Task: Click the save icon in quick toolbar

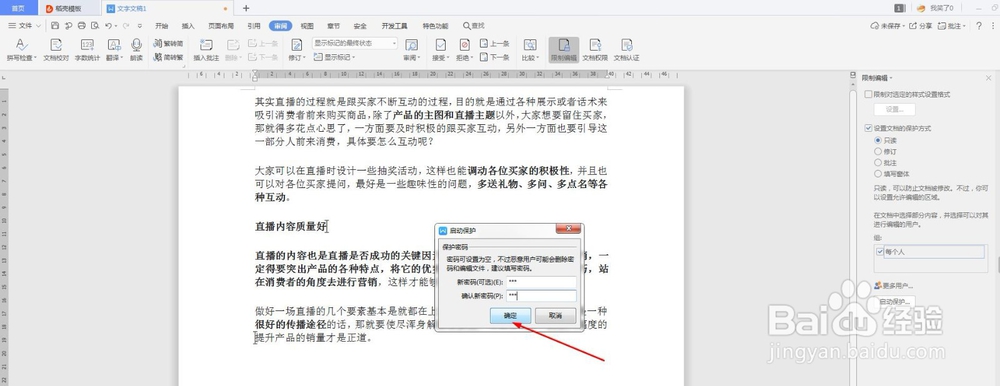Action: pyautogui.click(x=55, y=26)
